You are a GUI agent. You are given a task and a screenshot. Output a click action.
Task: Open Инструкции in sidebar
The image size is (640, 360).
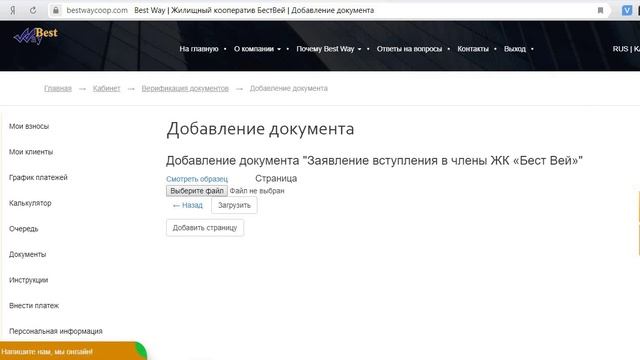[29, 280]
